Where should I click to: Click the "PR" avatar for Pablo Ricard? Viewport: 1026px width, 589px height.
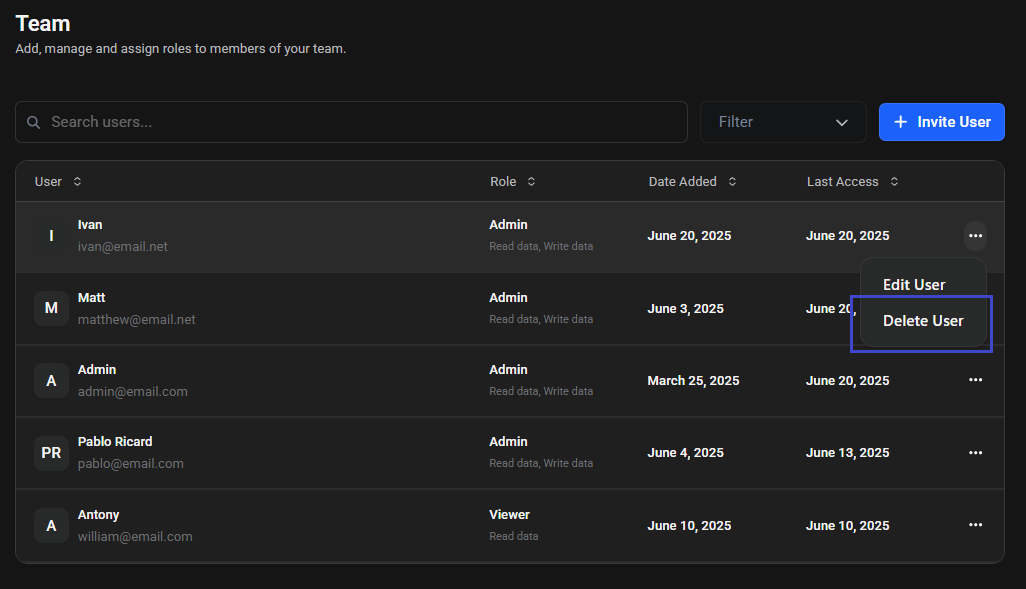tap(51, 453)
